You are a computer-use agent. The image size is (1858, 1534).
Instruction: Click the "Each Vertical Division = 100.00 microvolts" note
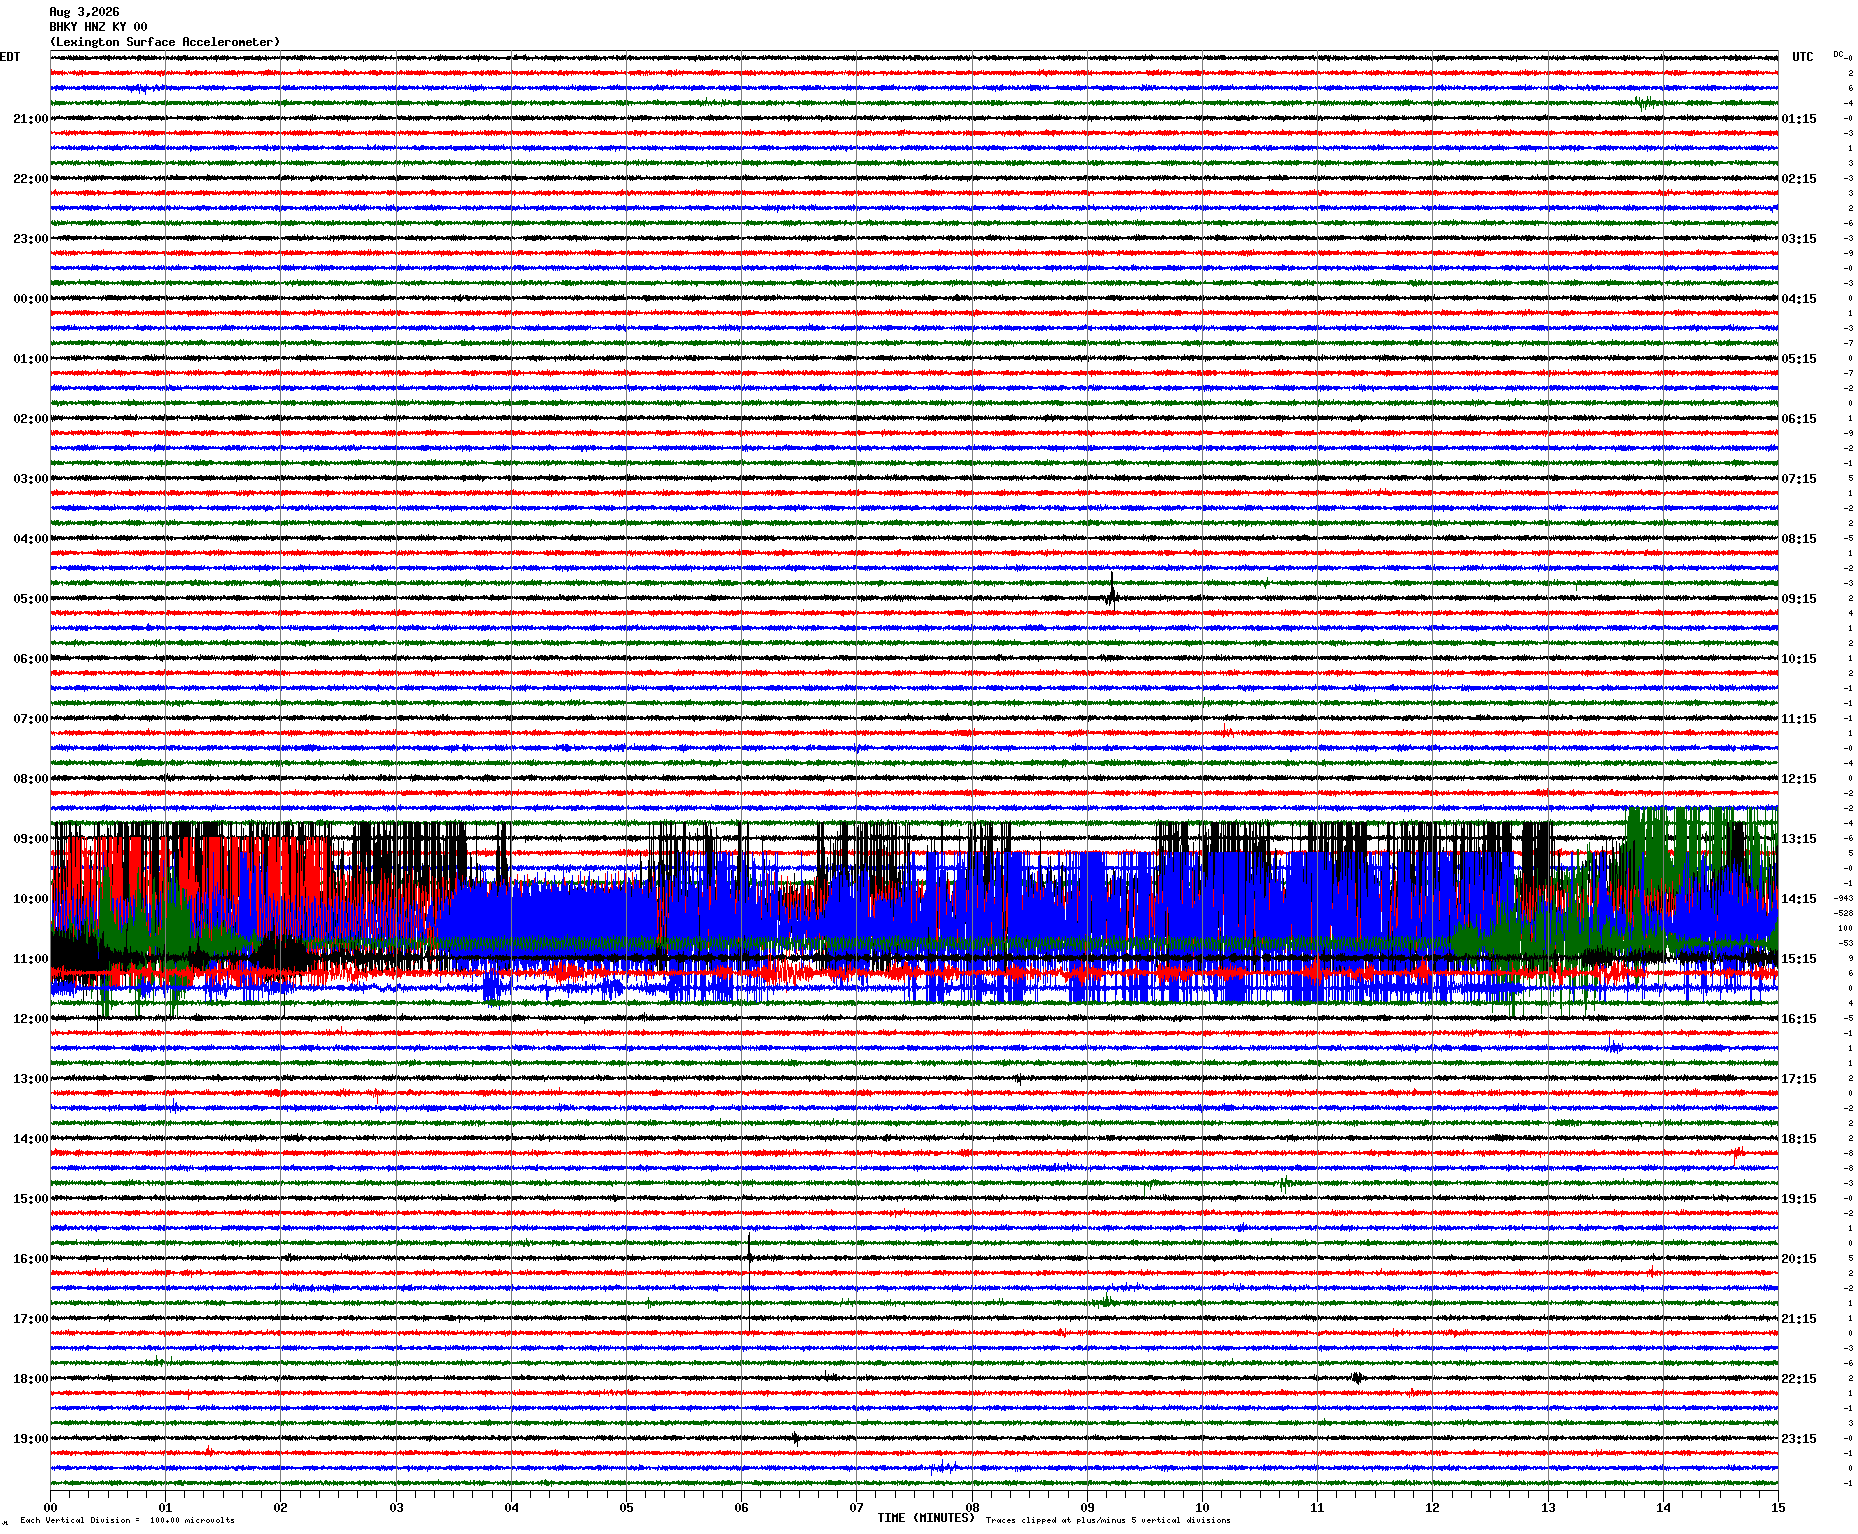[127, 1520]
